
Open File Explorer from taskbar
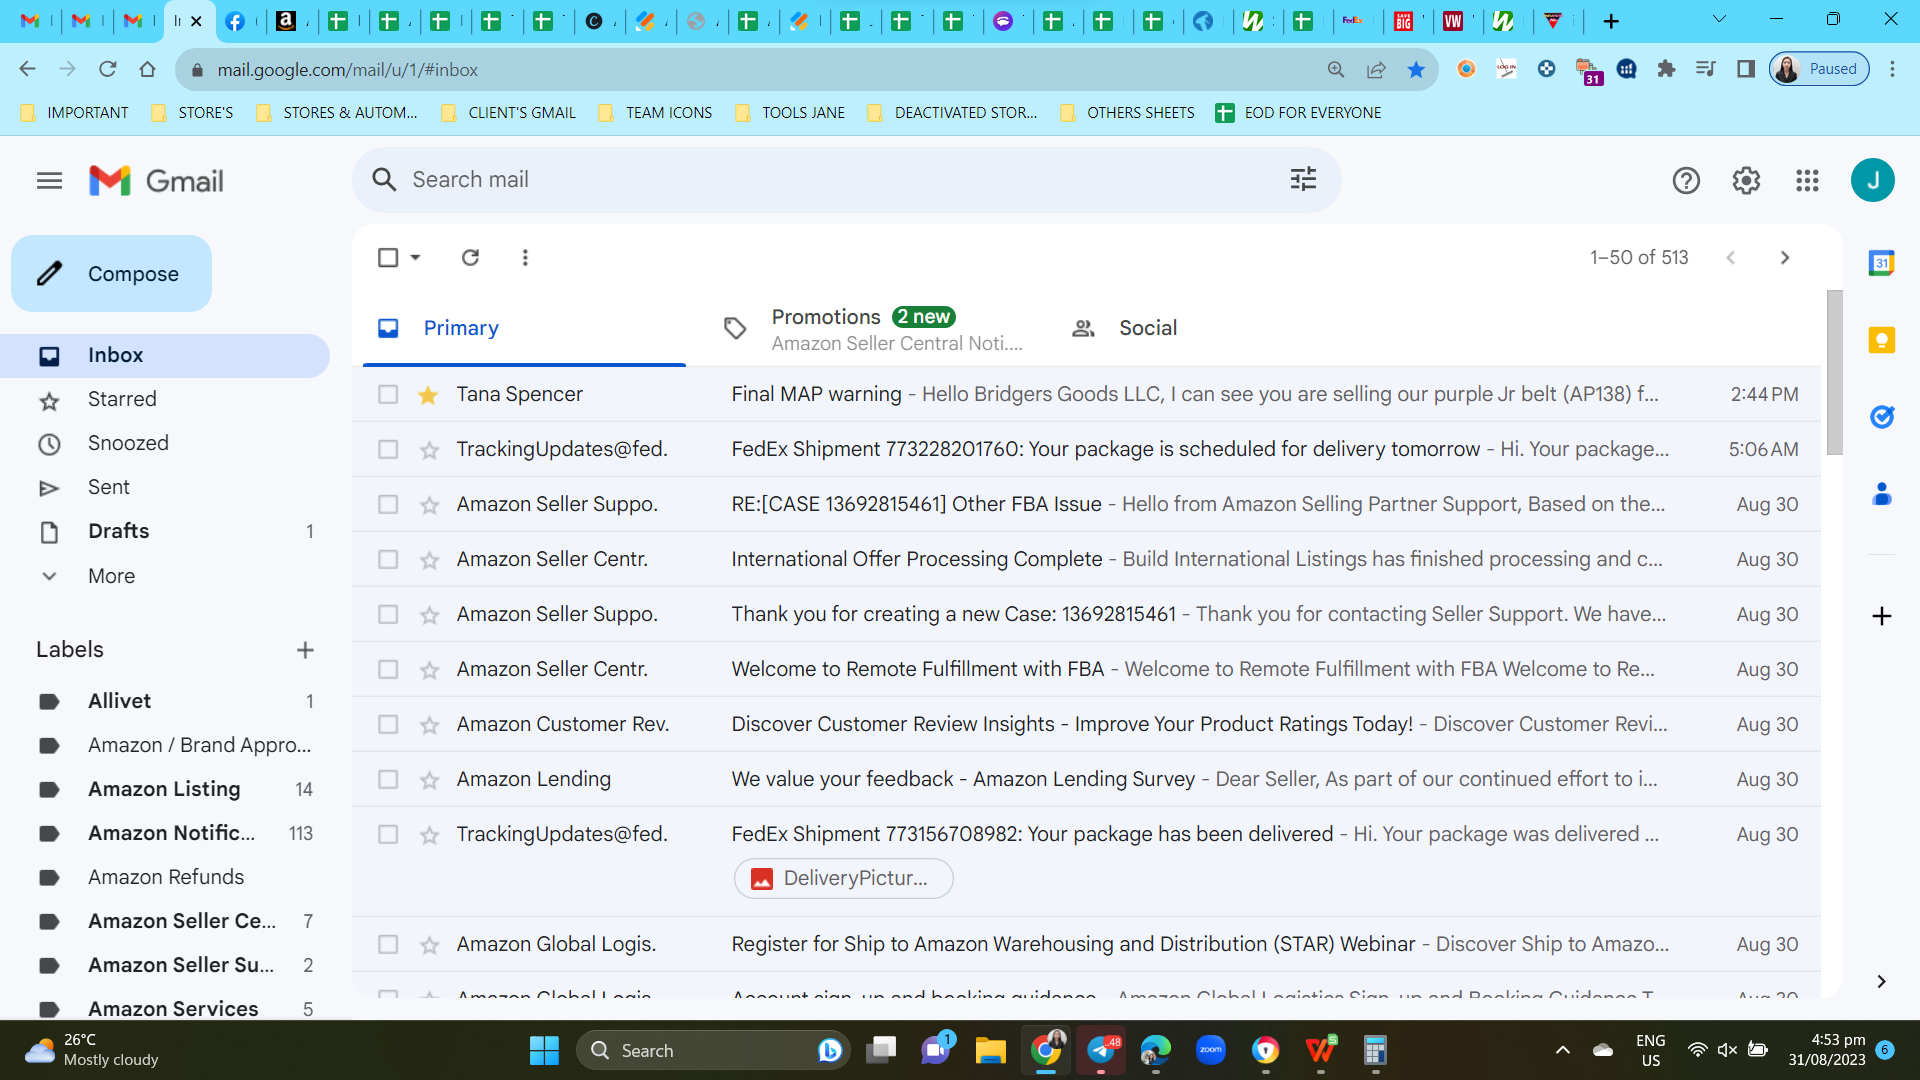point(990,1051)
